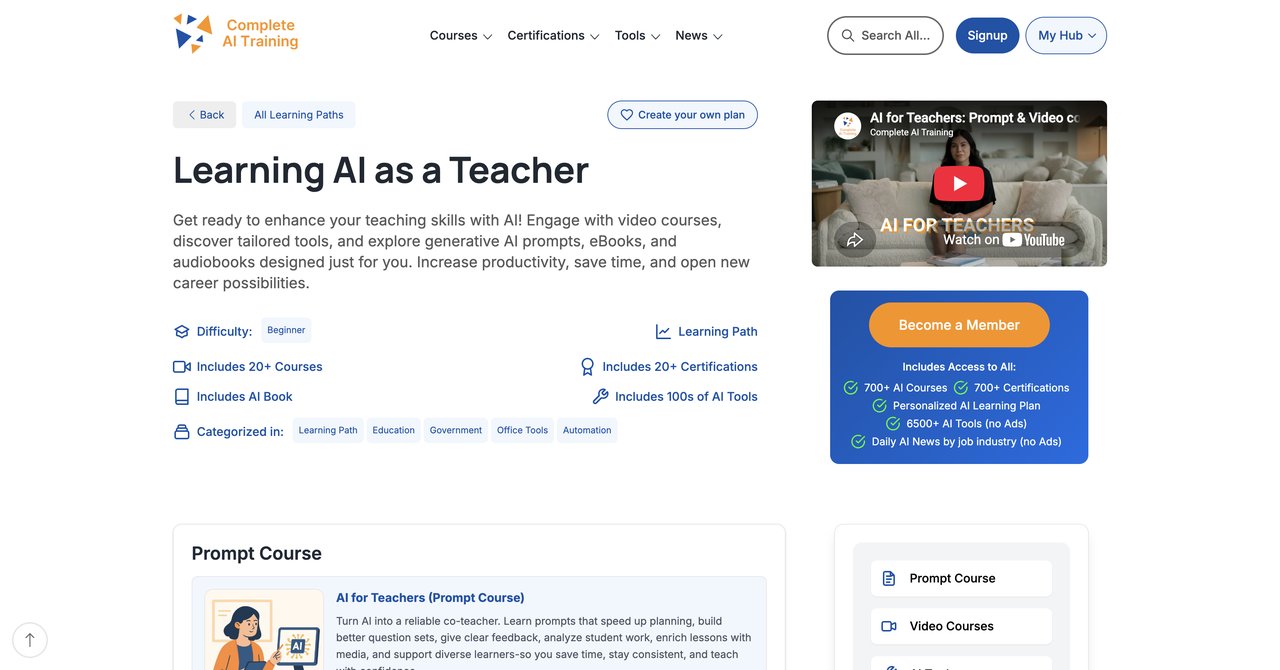This screenshot has height=670, width=1280.
Task: Click the Learning AI as a Teacher heading
Action: pos(381,170)
